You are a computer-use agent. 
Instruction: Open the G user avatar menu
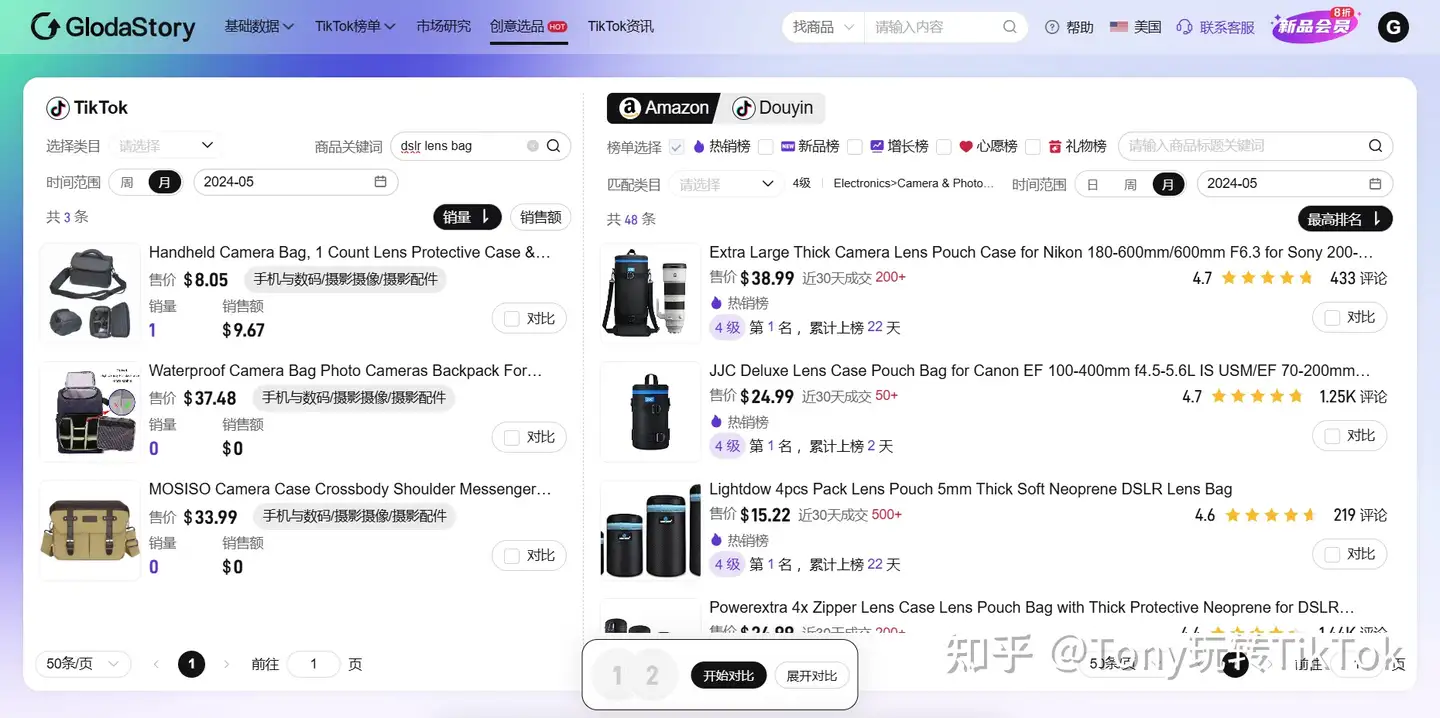[x=1393, y=28]
